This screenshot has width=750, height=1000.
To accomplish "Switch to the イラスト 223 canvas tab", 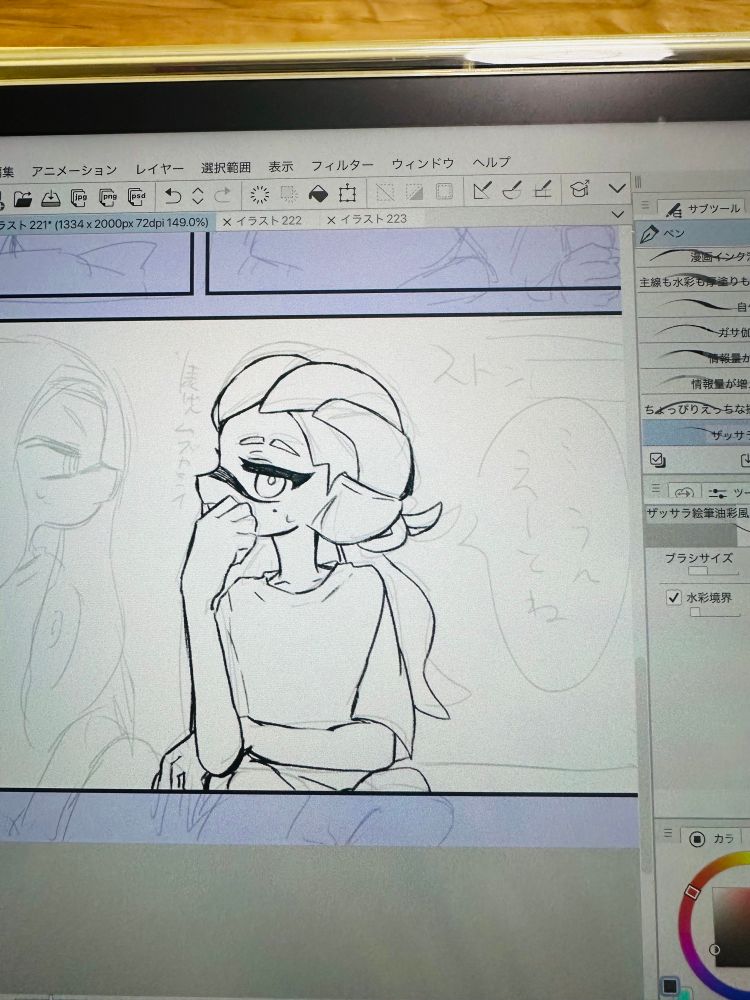I will coord(373,219).
